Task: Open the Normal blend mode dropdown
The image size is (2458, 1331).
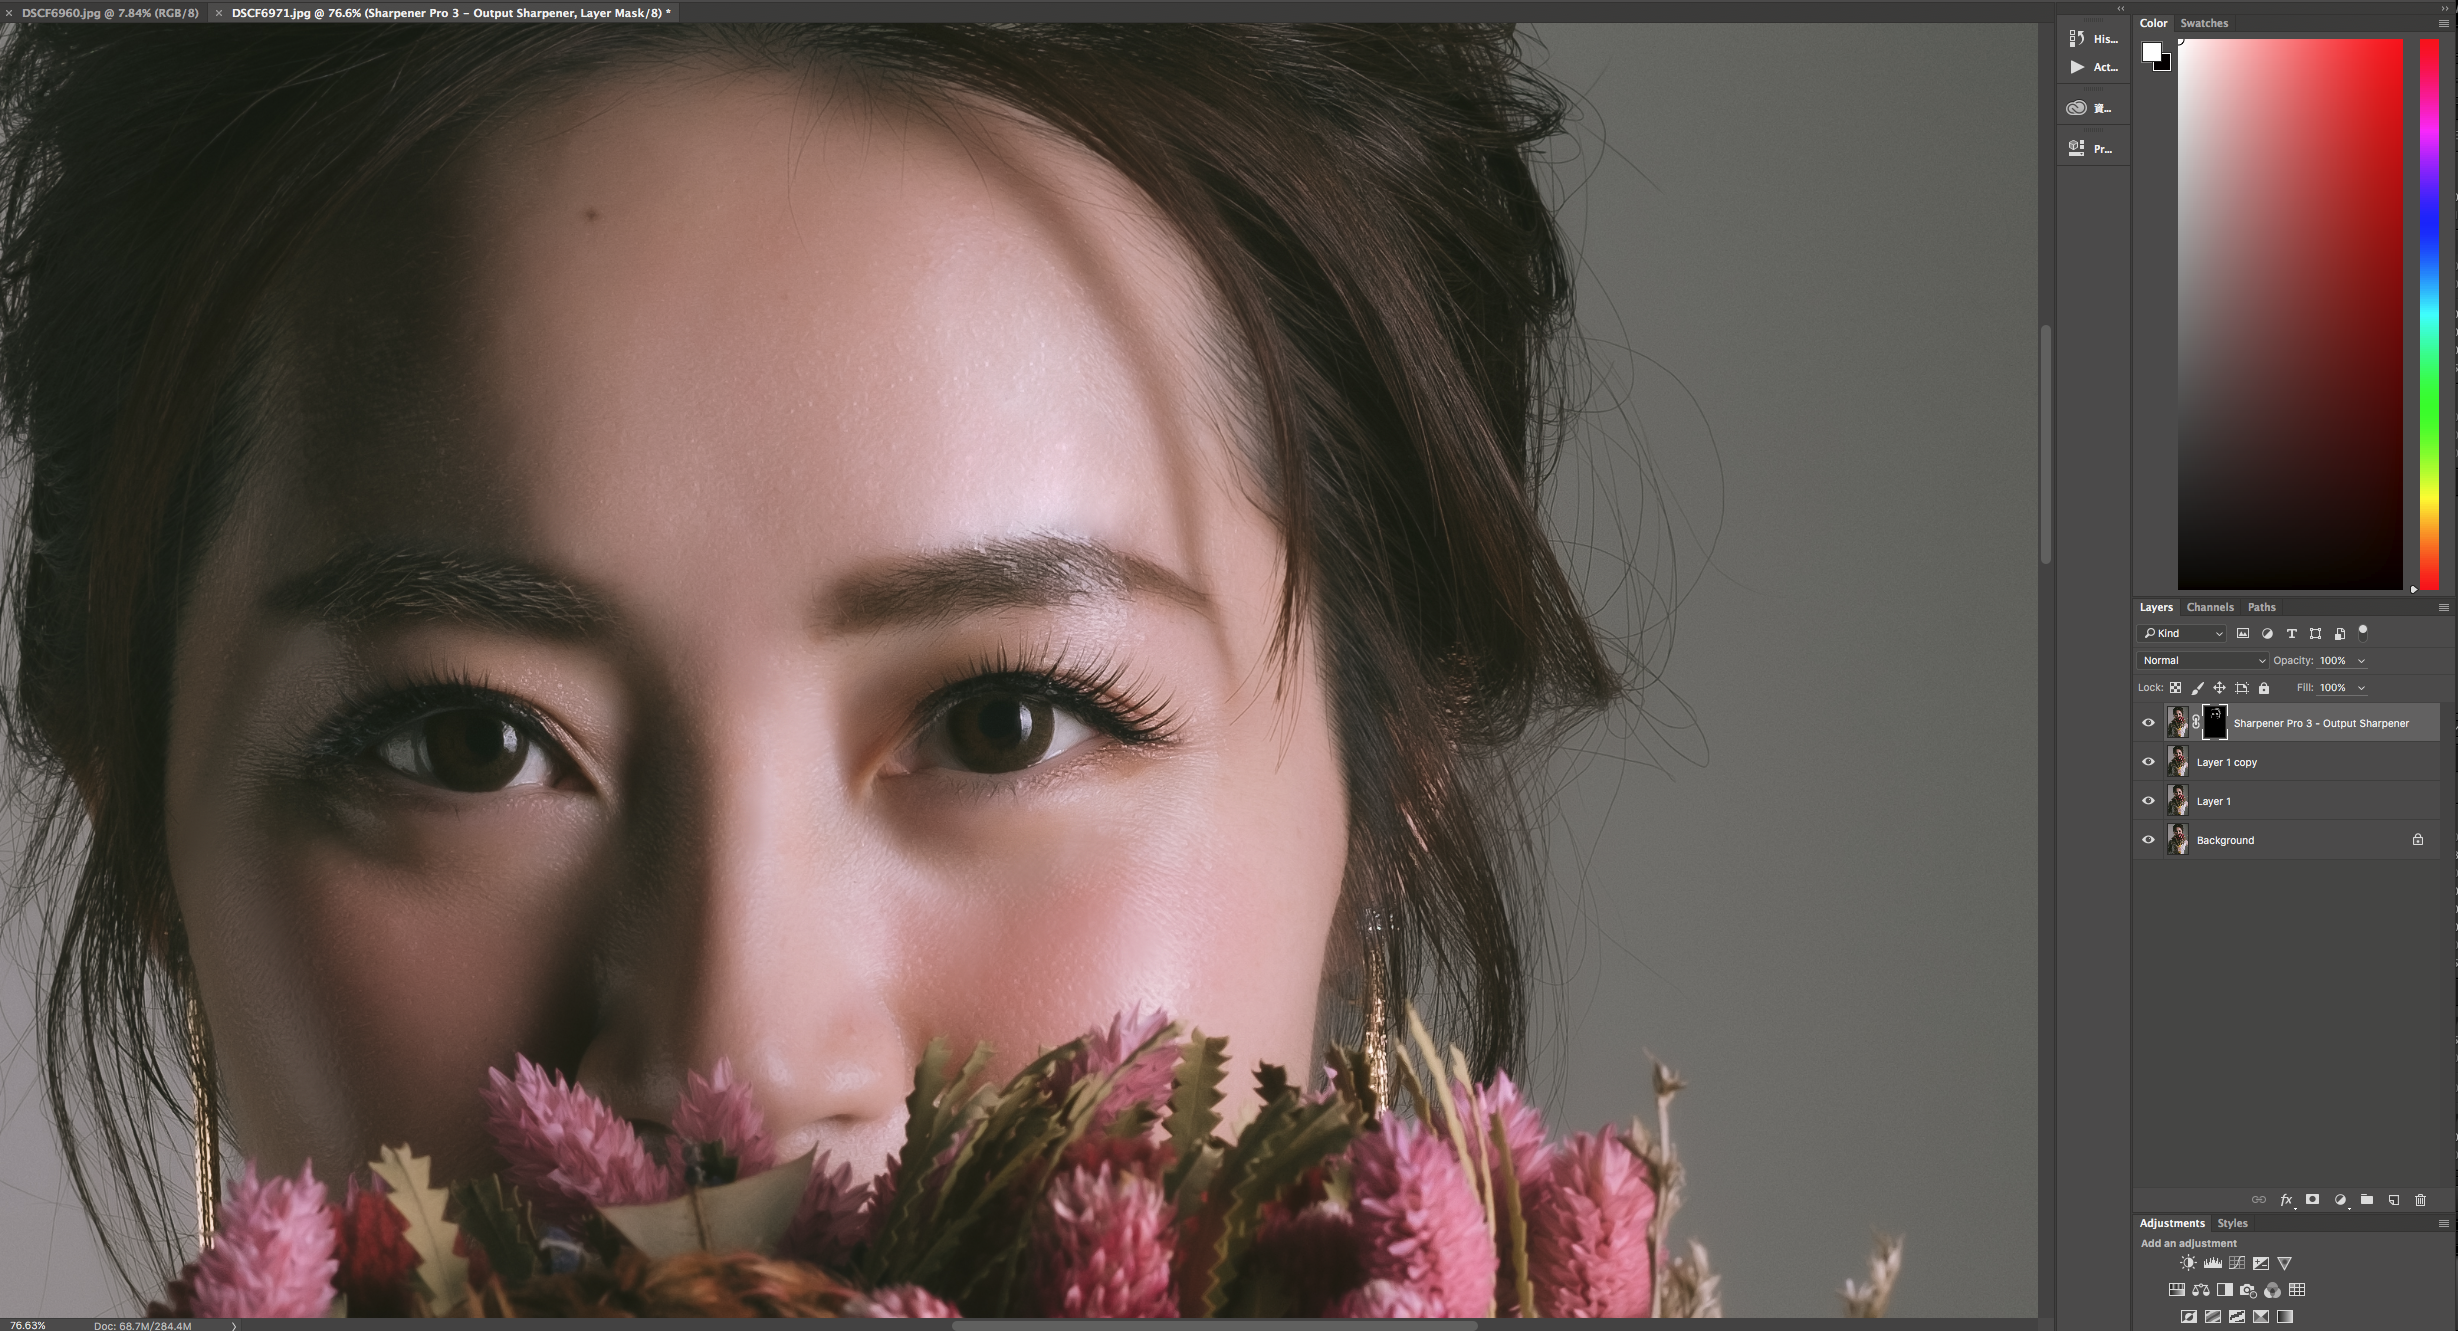Action: tap(2202, 660)
